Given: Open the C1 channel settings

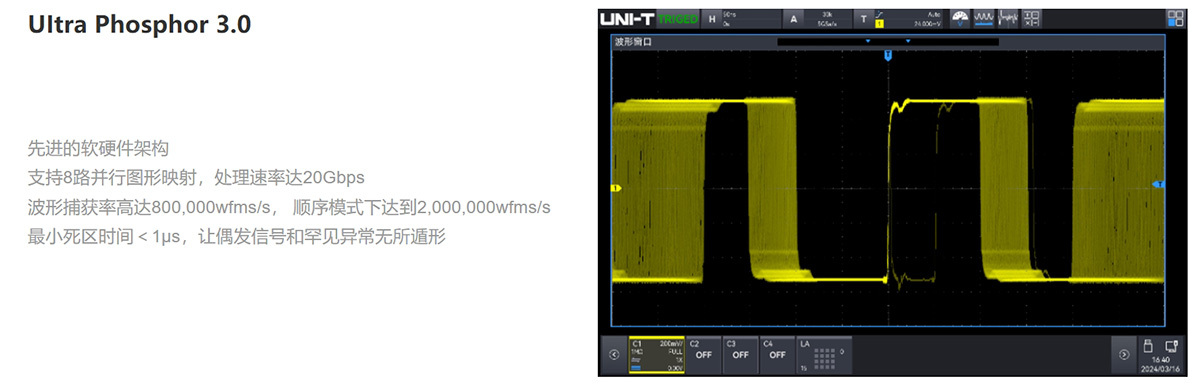Looking at the screenshot, I should coord(655,354).
